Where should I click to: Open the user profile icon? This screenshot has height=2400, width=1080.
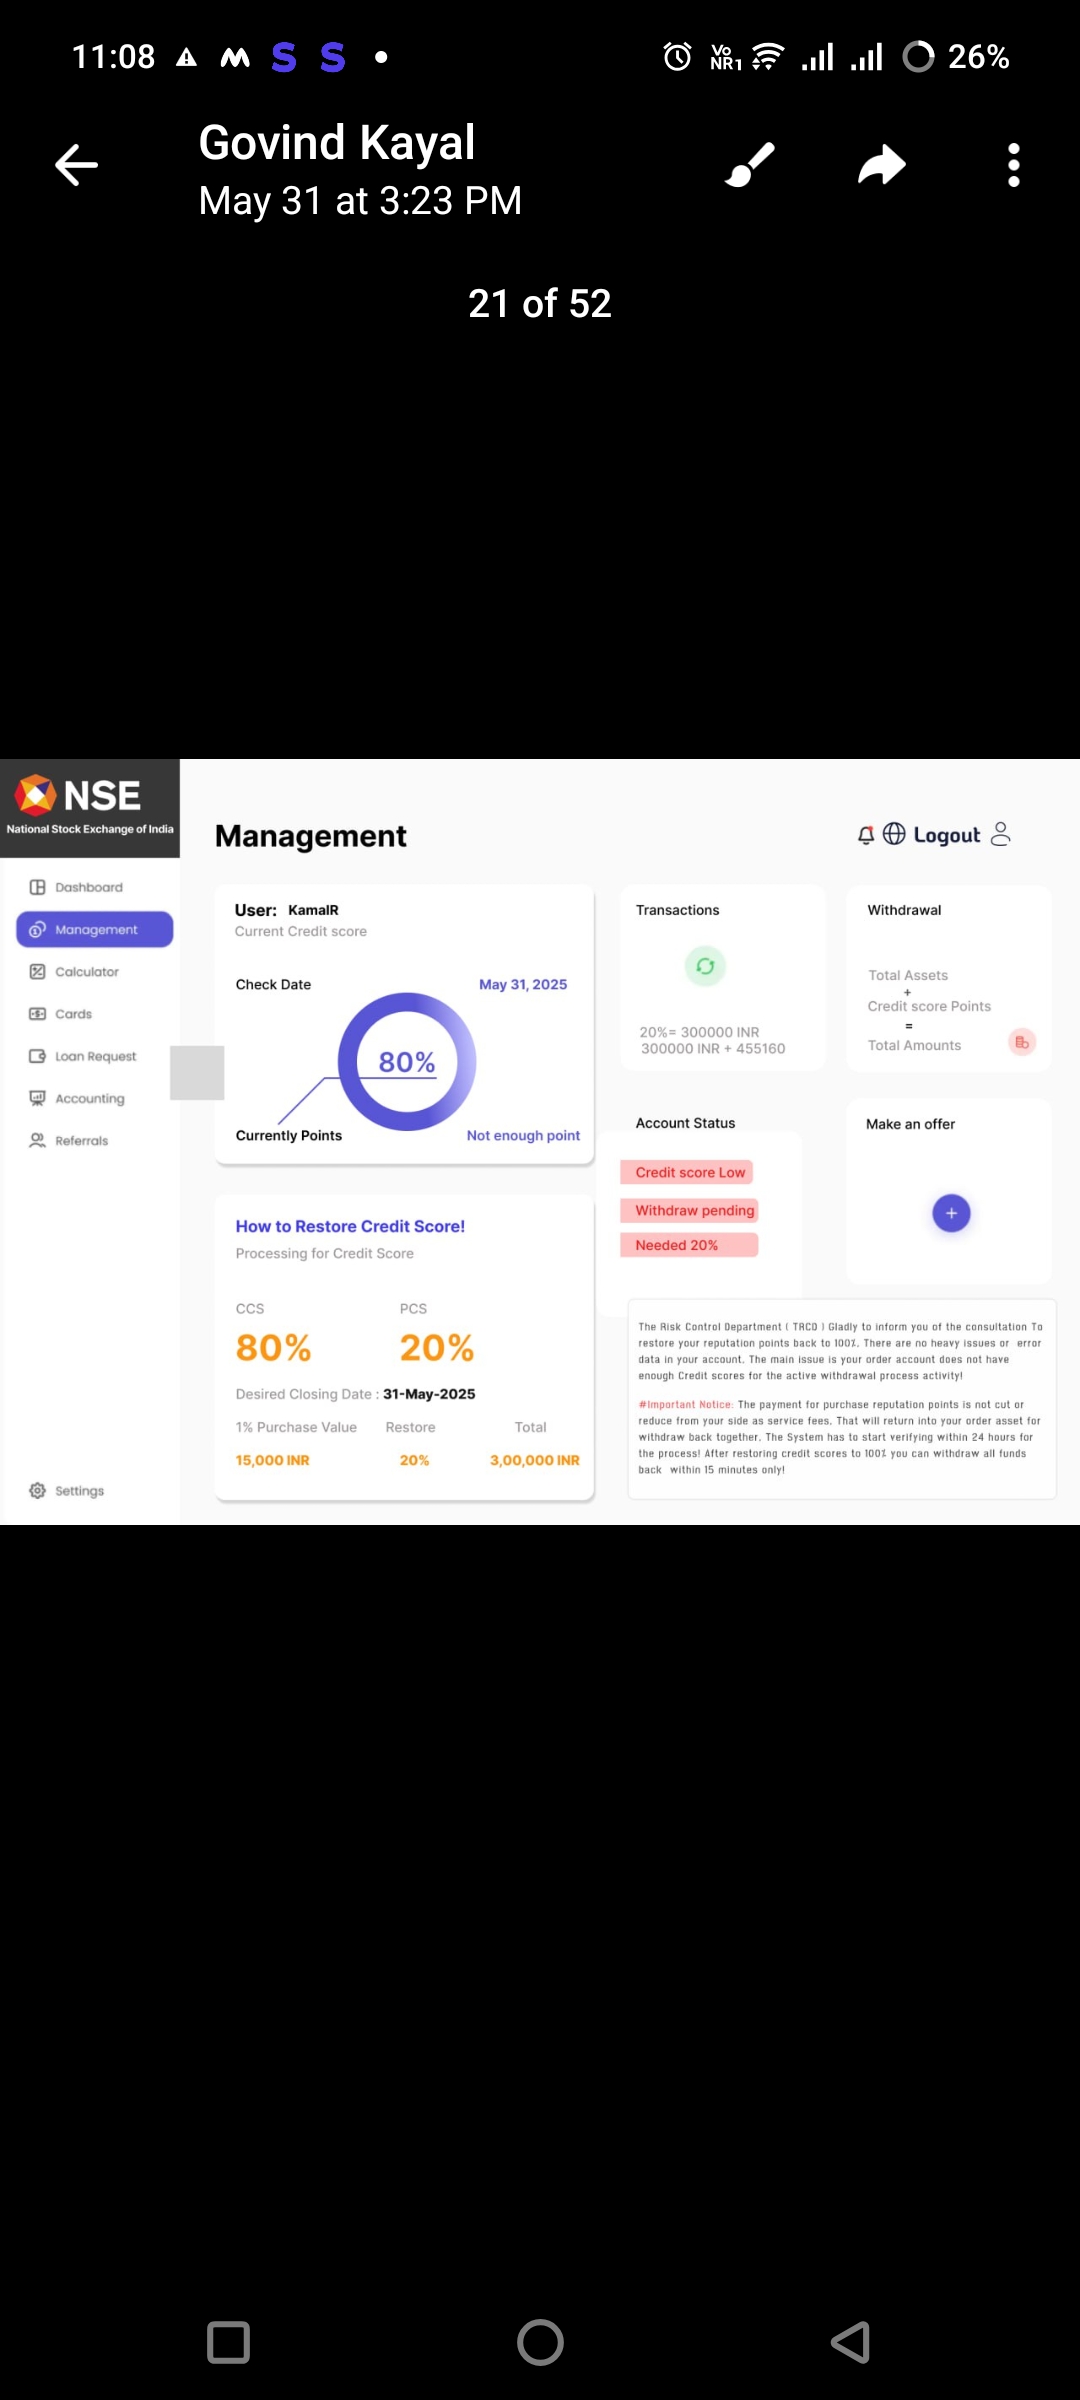click(x=1000, y=834)
